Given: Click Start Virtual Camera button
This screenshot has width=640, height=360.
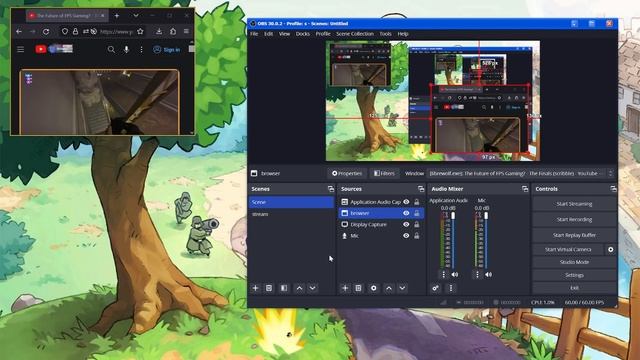Looking at the screenshot, I should (568, 249).
